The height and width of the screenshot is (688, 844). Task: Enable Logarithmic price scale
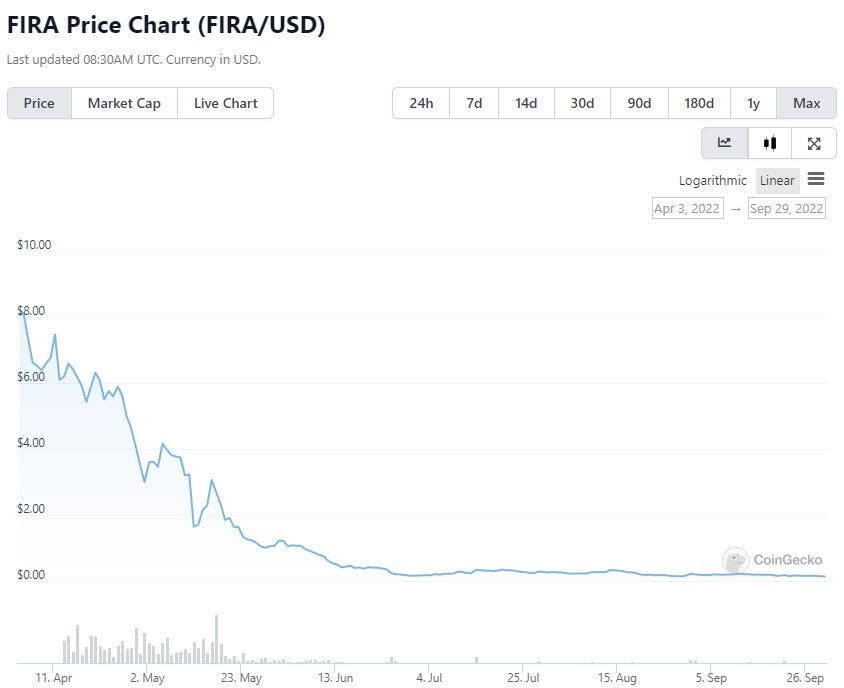(712, 180)
